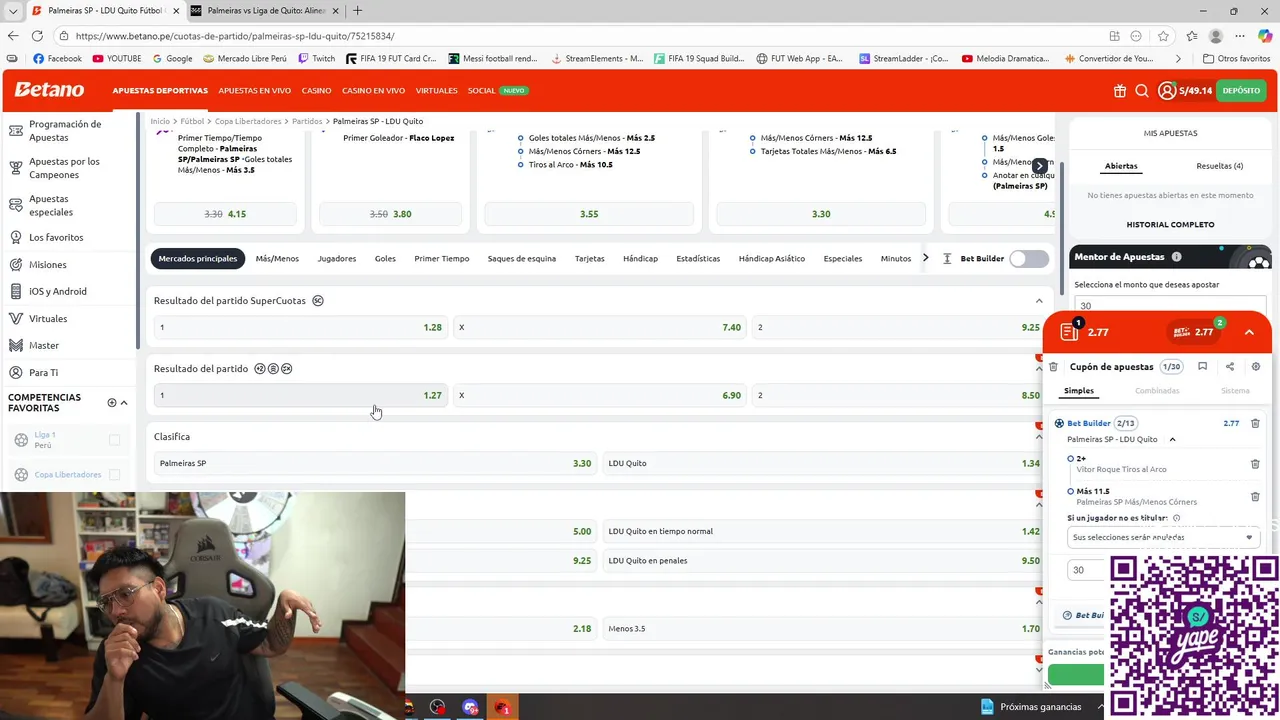Clear bet slip with trash icon beside Cupón
Viewport: 1280px width, 720px height.
[1053, 367]
